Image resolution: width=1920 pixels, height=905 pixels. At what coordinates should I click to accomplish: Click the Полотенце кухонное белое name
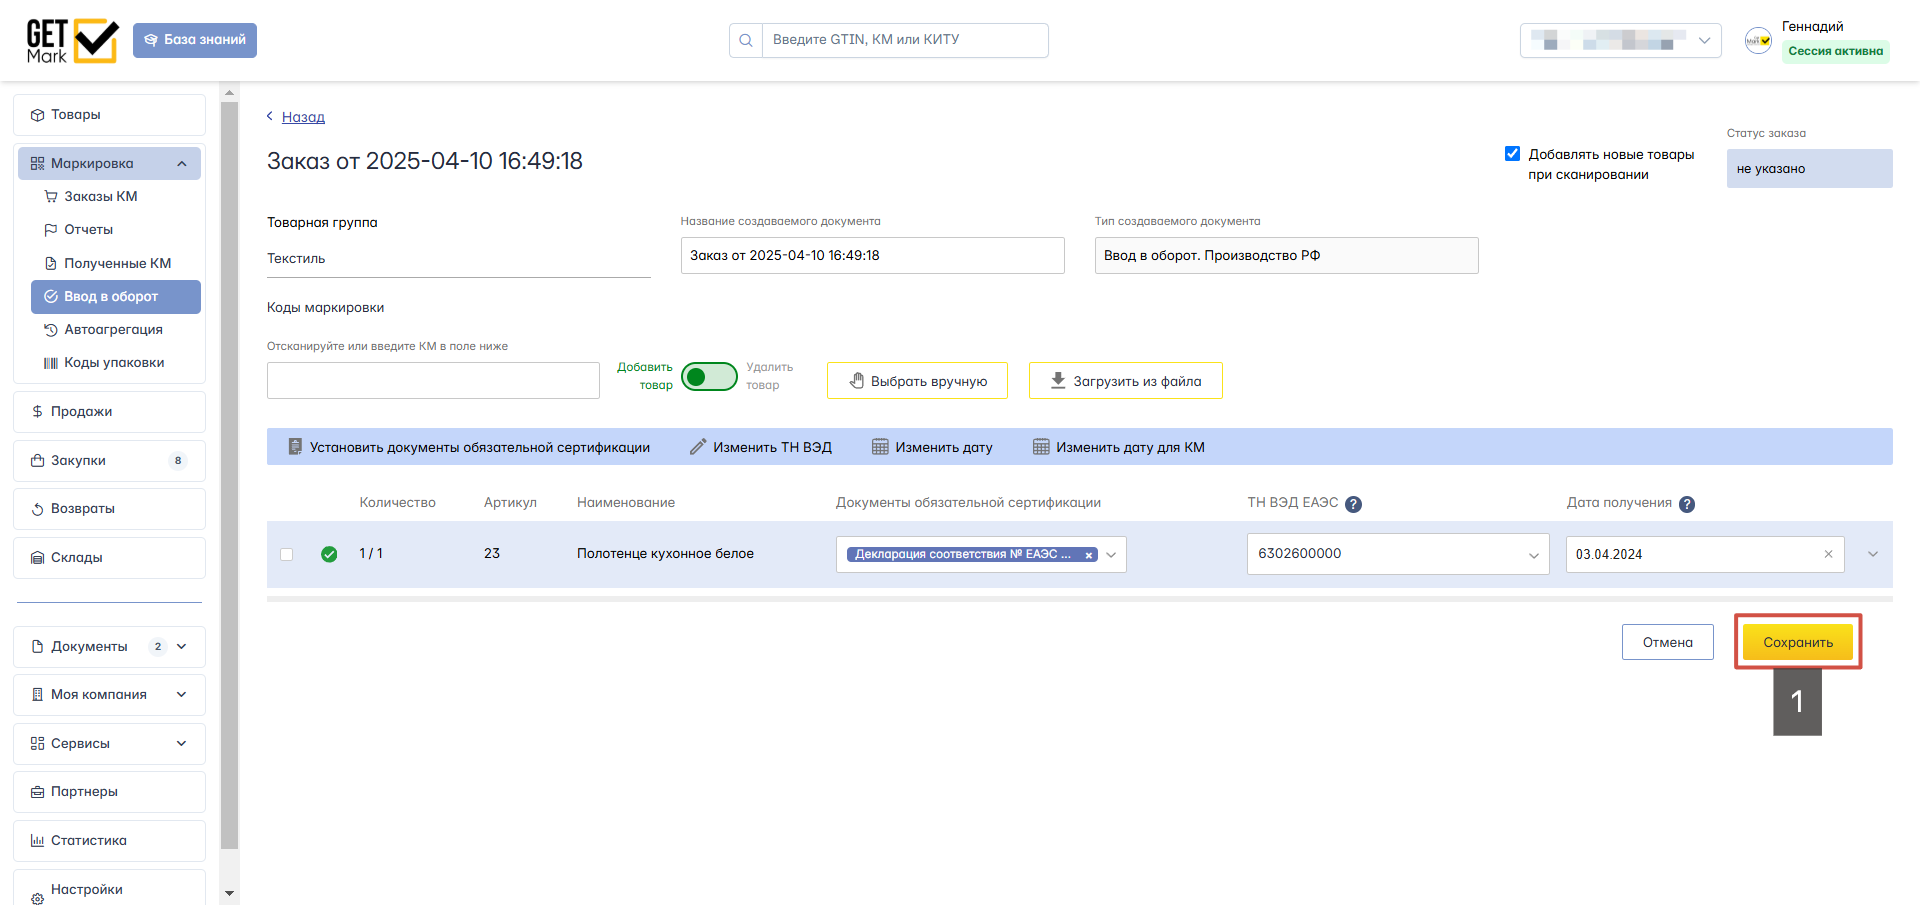click(665, 554)
